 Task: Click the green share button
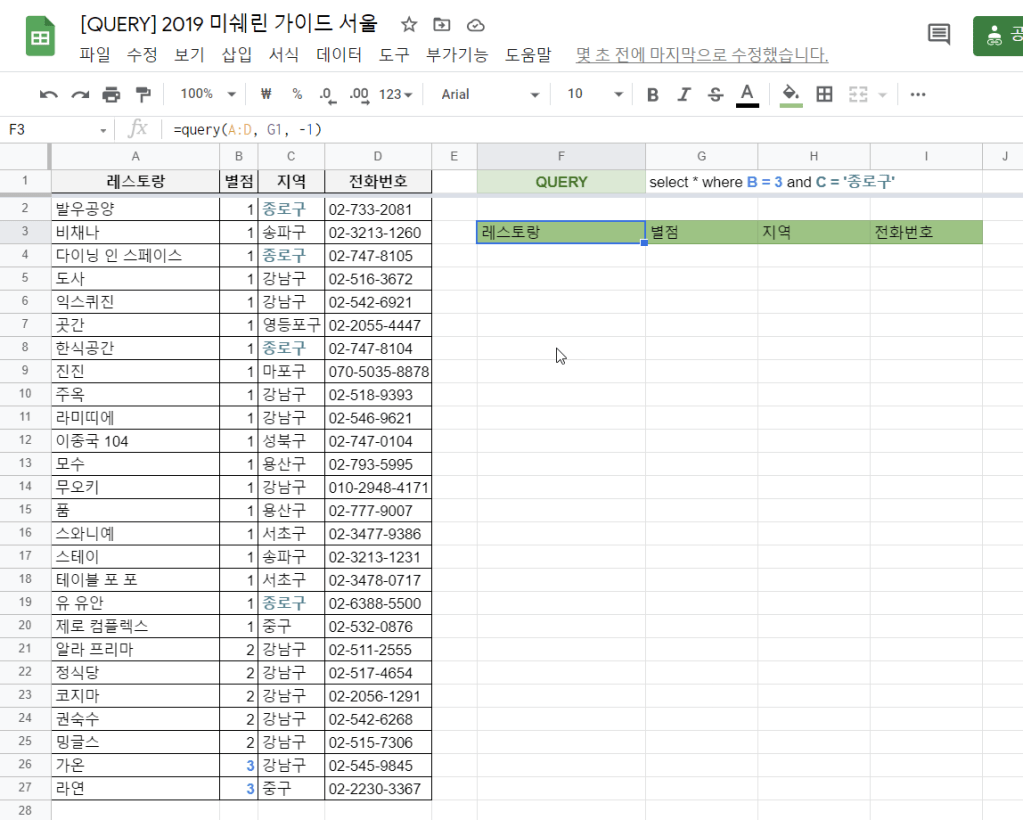click(998, 36)
